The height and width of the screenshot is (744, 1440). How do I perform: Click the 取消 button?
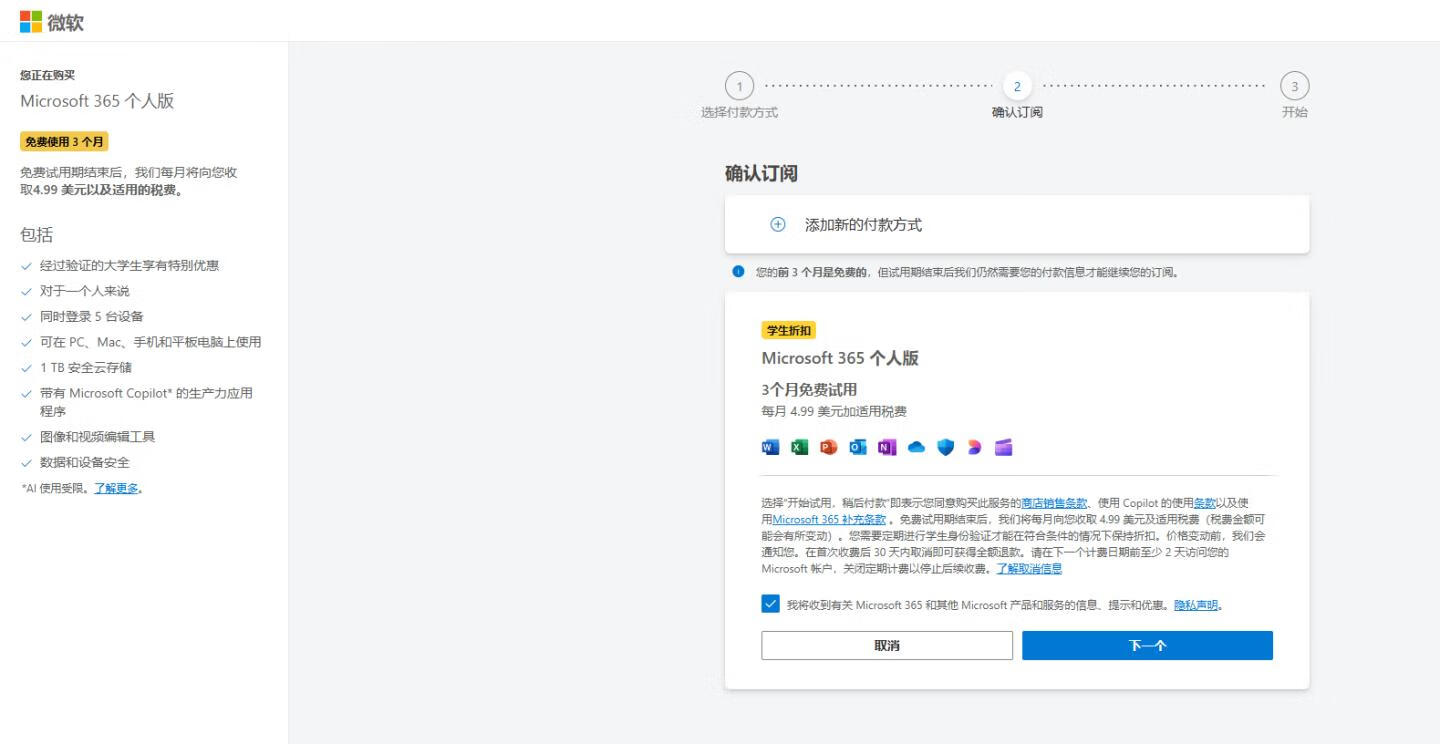pyautogui.click(x=886, y=646)
